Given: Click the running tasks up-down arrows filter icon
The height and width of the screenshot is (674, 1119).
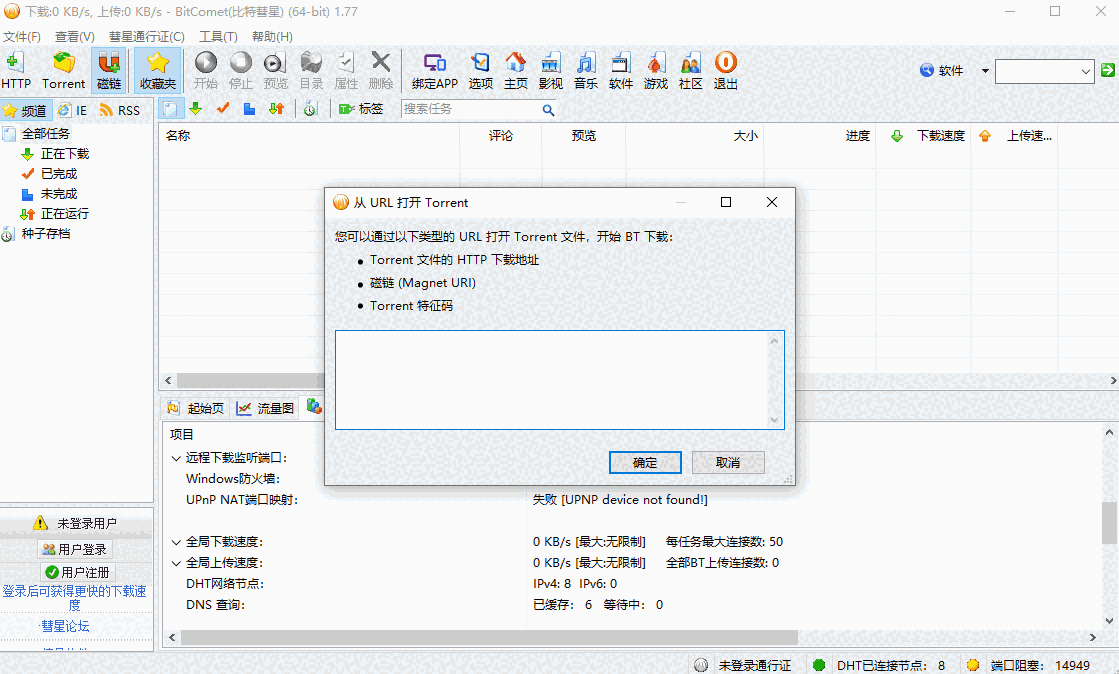Looking at the screenshot, I should click(x=276, y=109).
